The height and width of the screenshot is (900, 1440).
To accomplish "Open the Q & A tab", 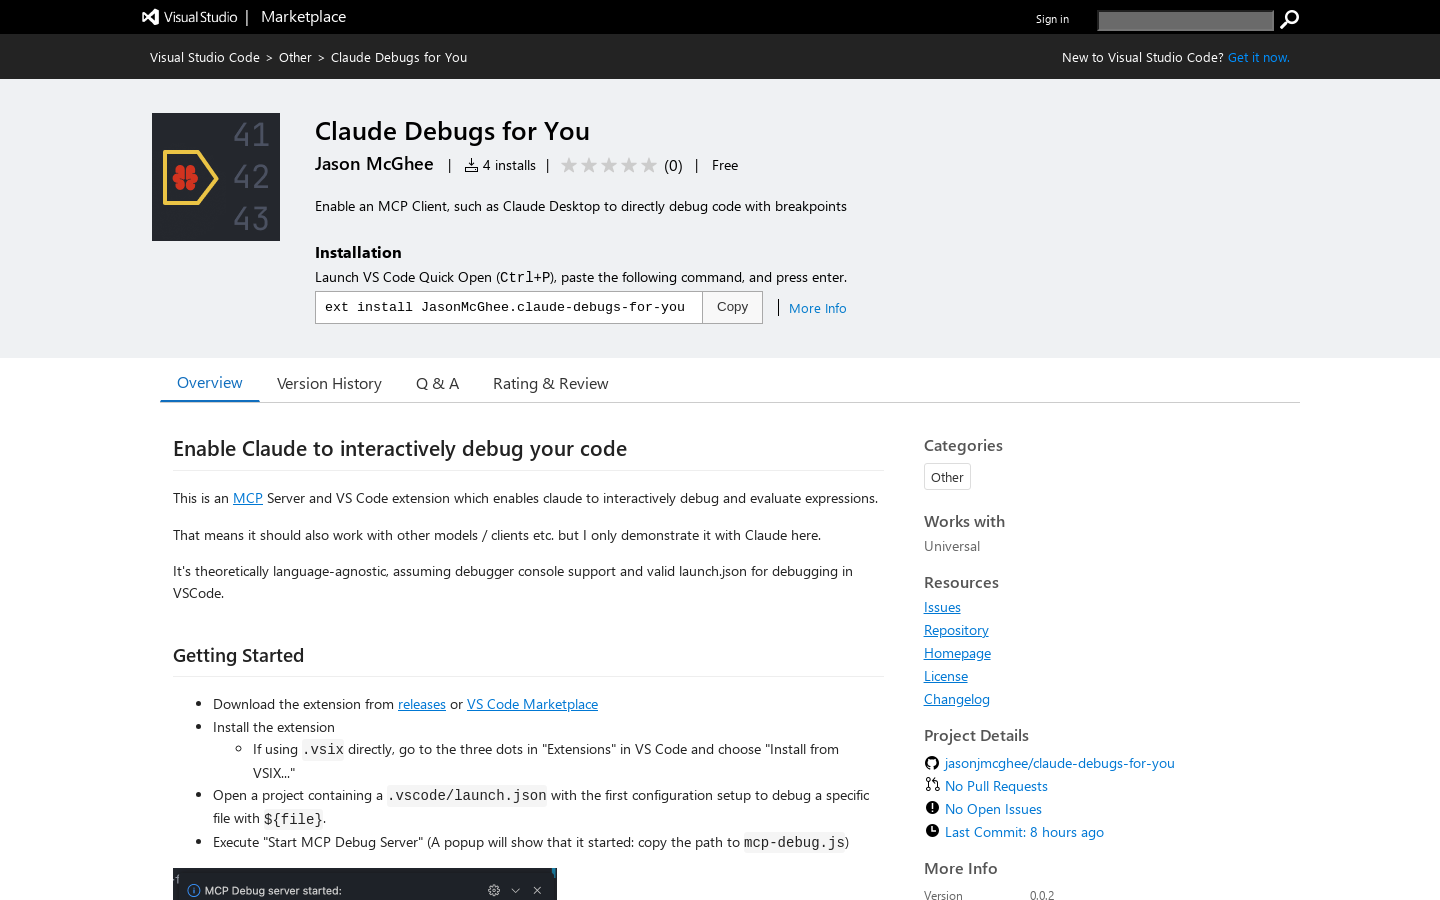I will 437,384.
